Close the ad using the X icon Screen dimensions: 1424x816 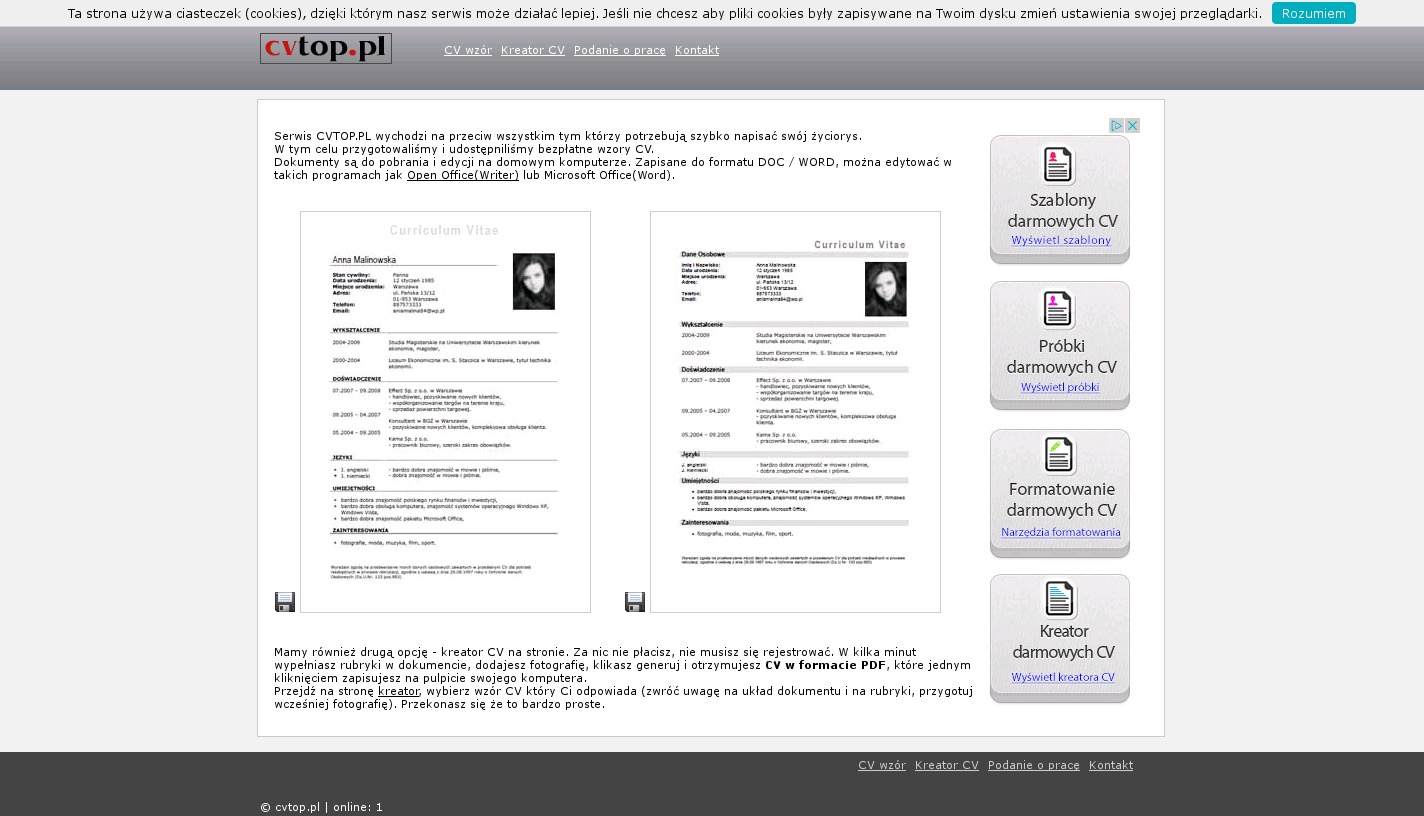pos(1133,126)
